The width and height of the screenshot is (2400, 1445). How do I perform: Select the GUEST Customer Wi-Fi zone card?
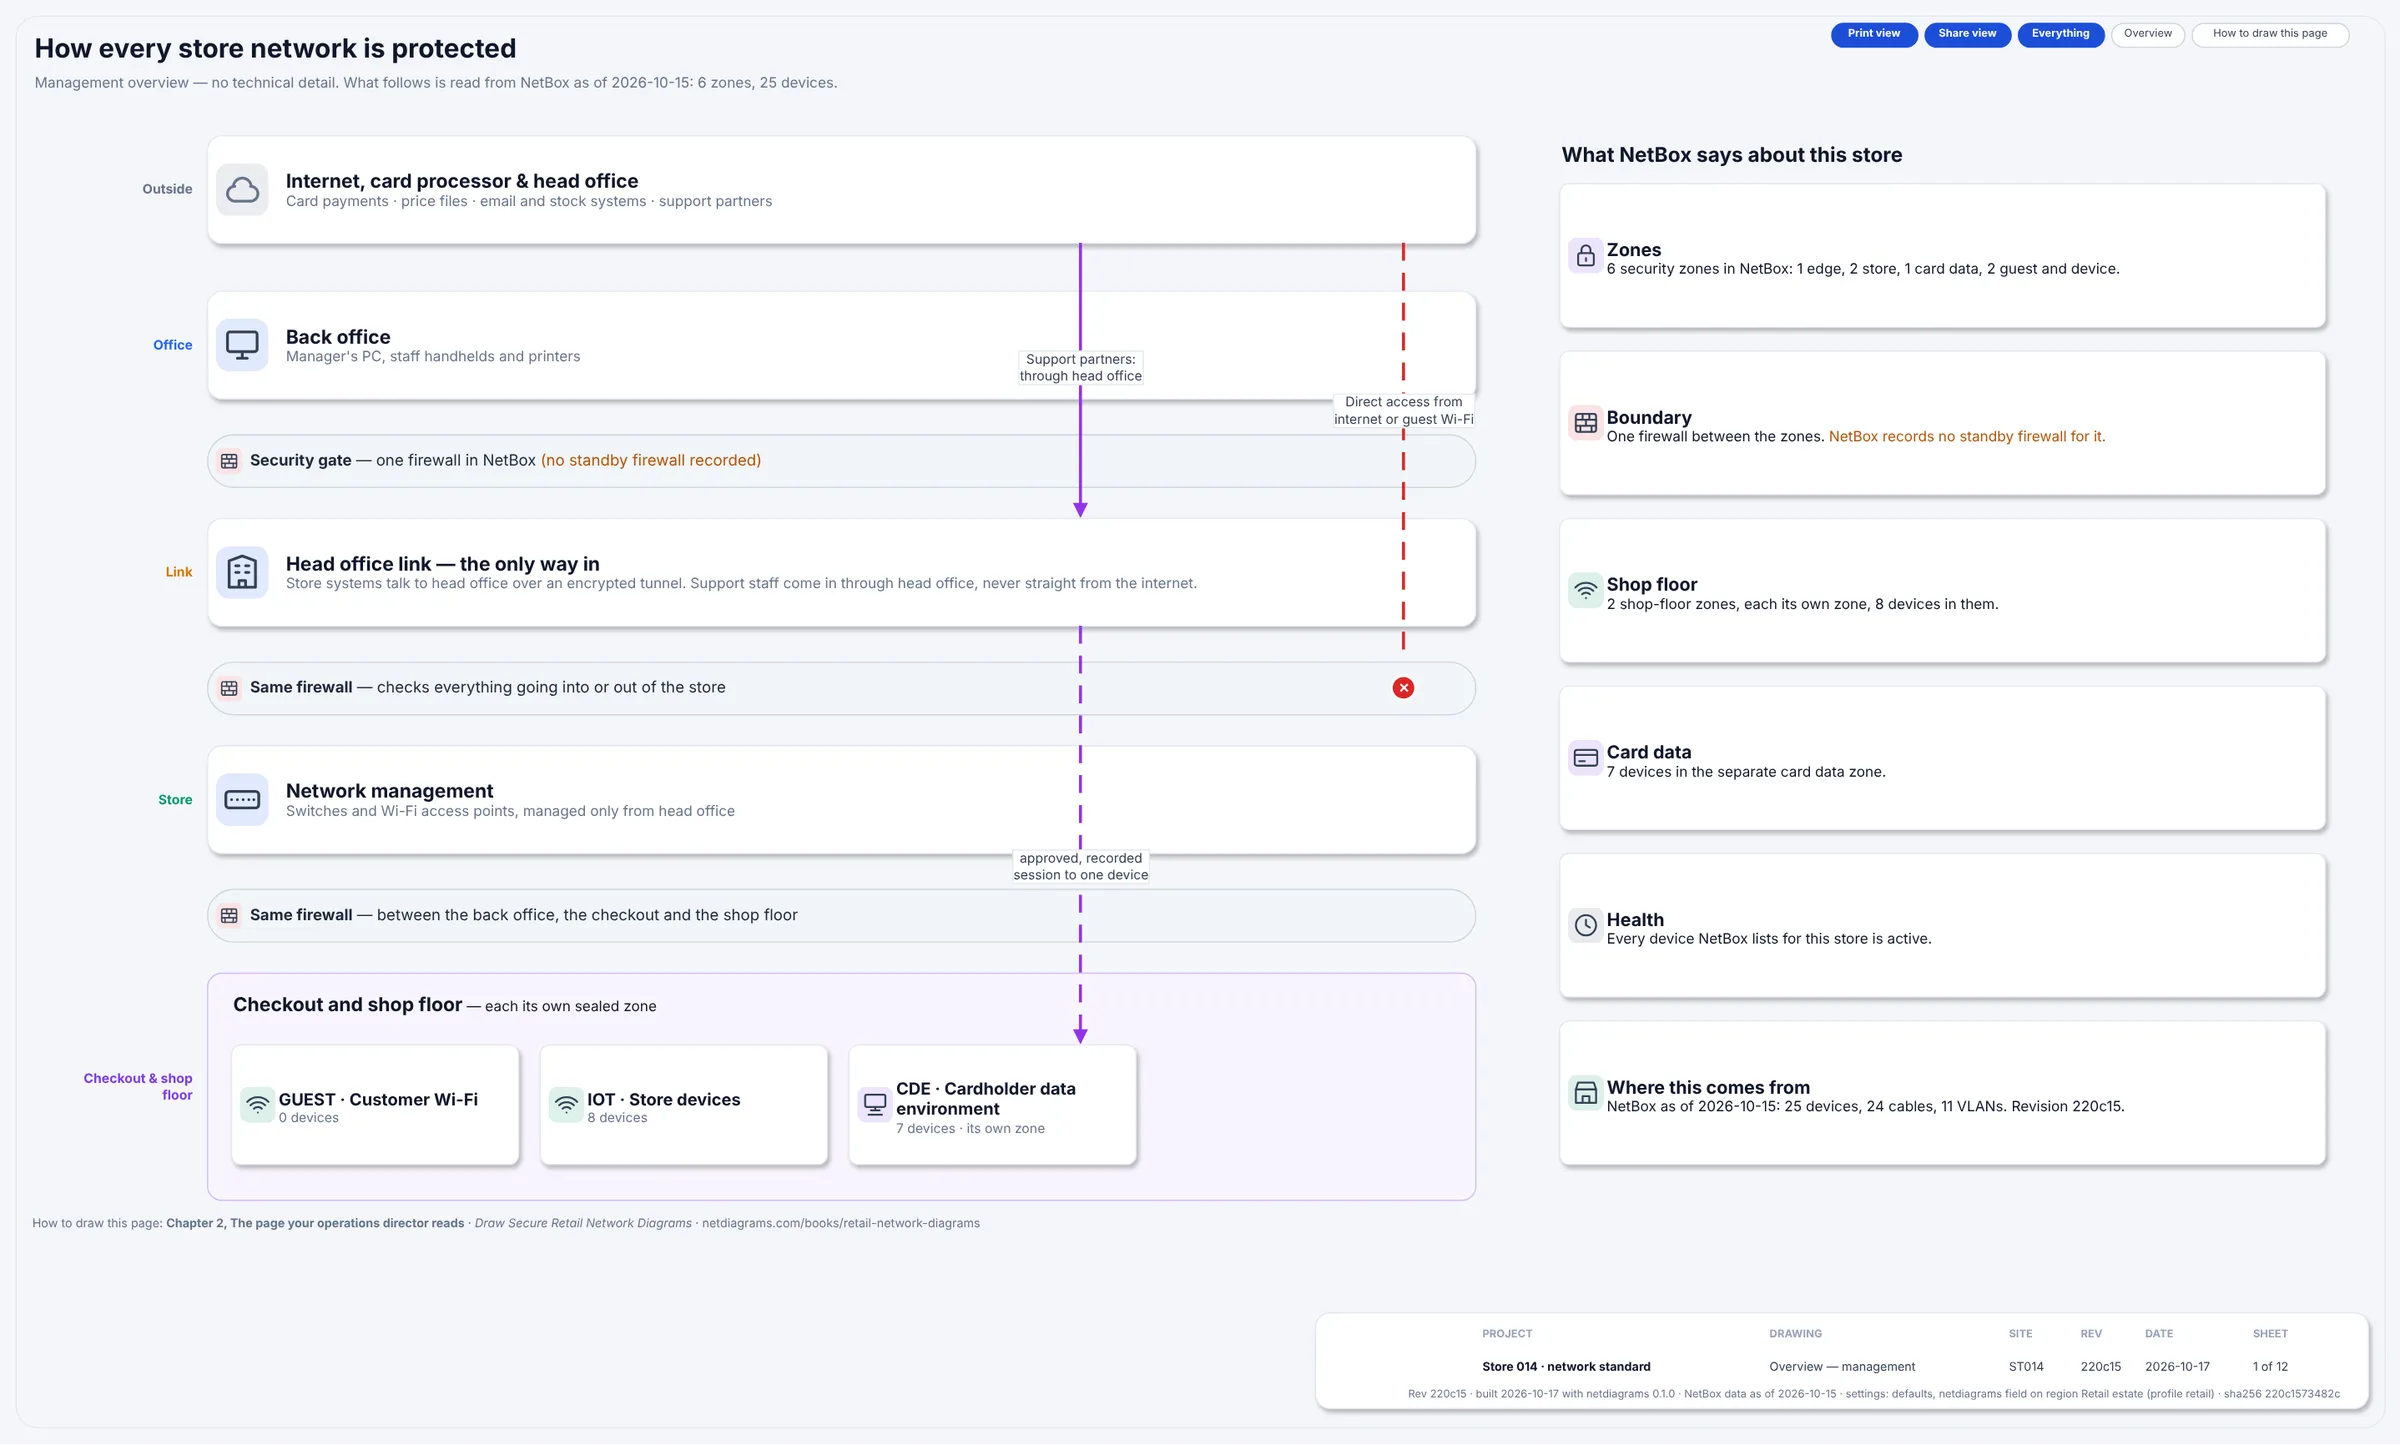pyautogui.click(x=375, y=1105)
